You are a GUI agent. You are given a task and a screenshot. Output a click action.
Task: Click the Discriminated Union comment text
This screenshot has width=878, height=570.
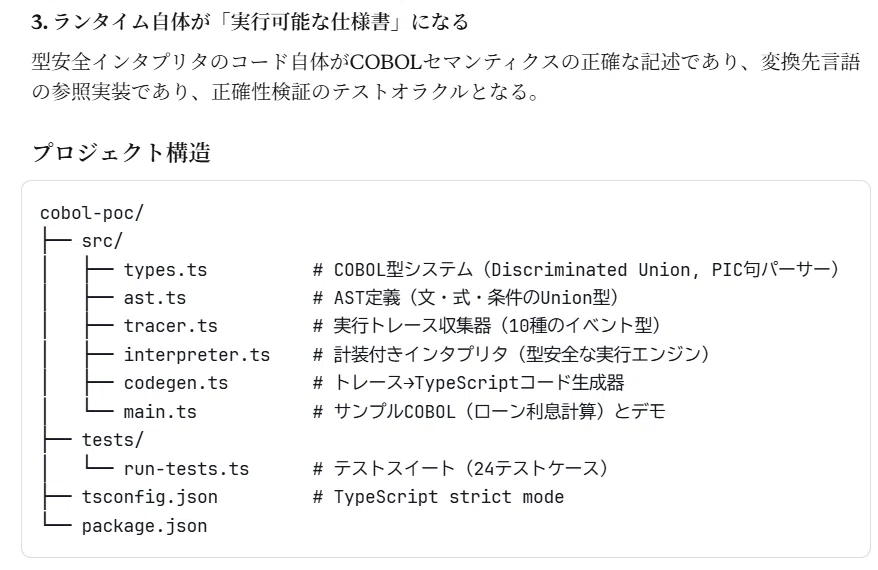(x=576, y=270)
